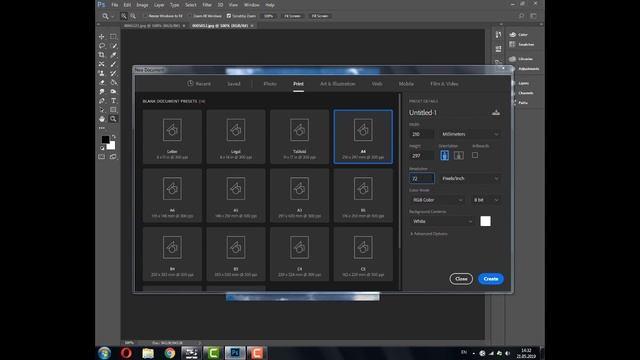The height and width of the screenshot is (360, 640).
Task: Switch to the Film & Video tab
Action: (444, 84)
